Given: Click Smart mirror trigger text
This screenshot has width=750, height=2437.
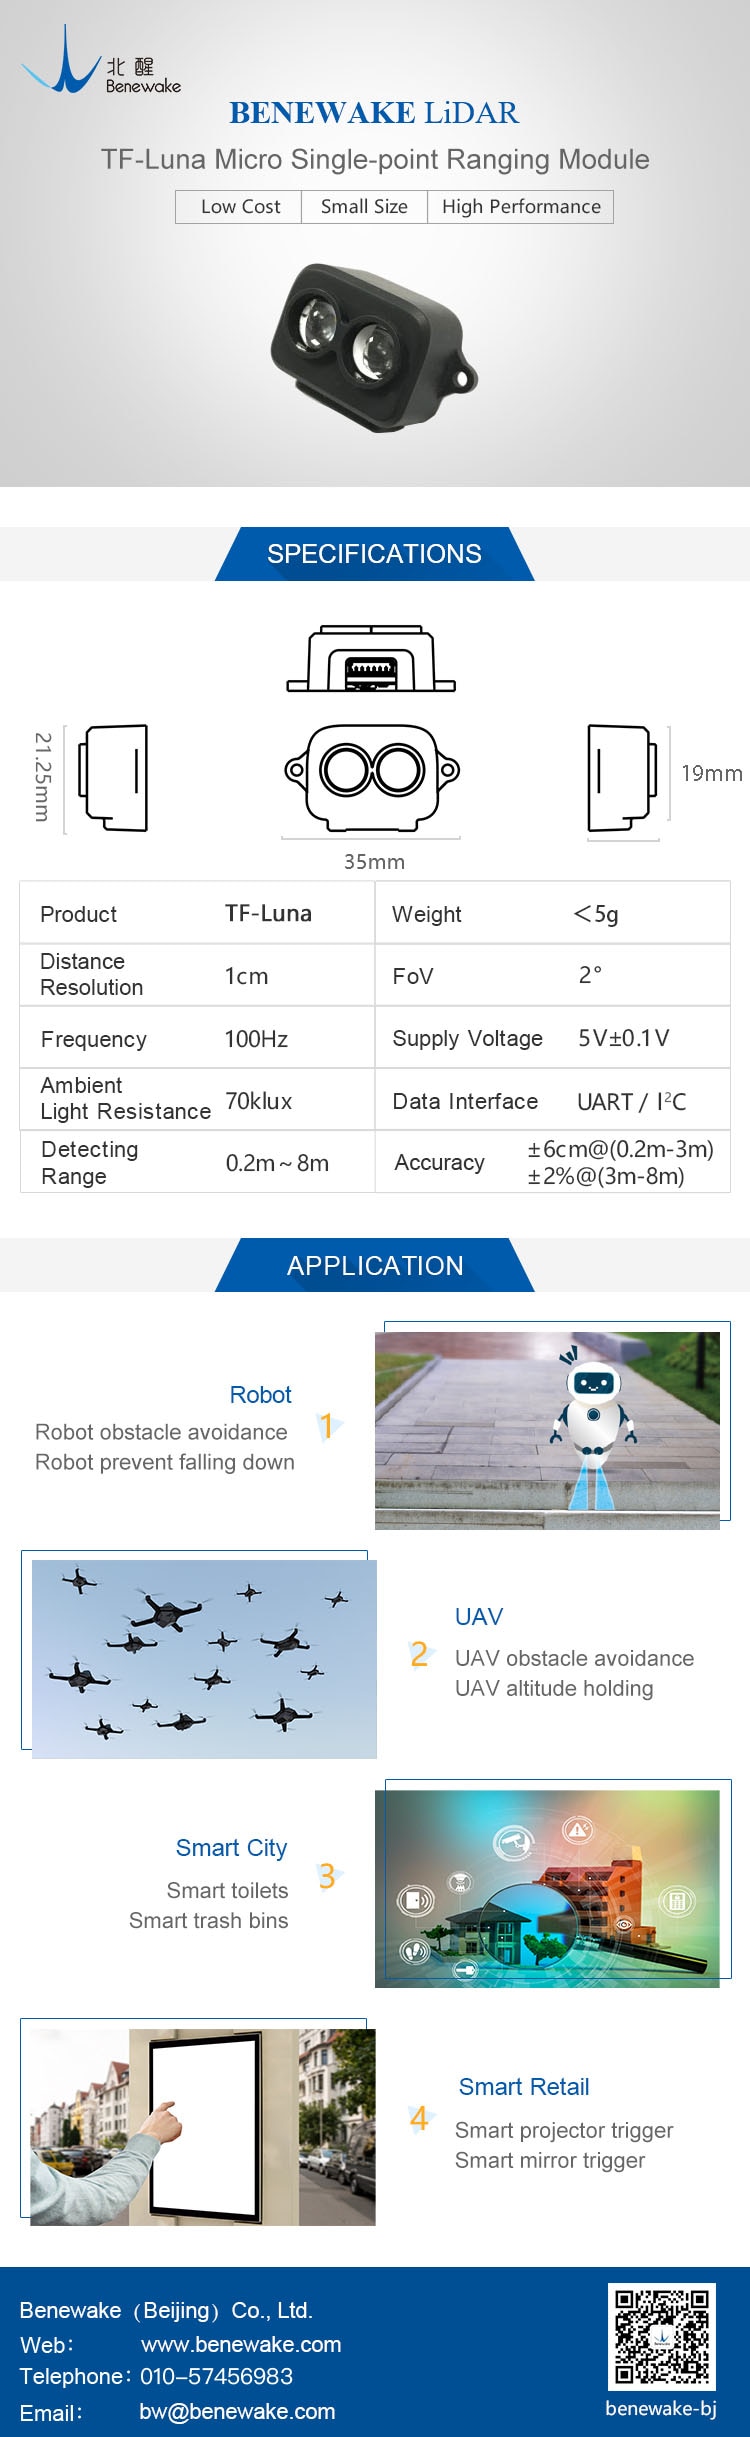Looking at the screenshot, I should point(550,2160).
